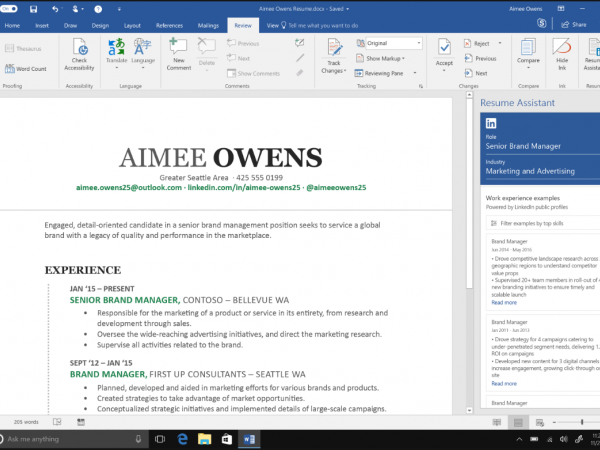
Task: Toggle Track Changes
Action: point(334,56)
